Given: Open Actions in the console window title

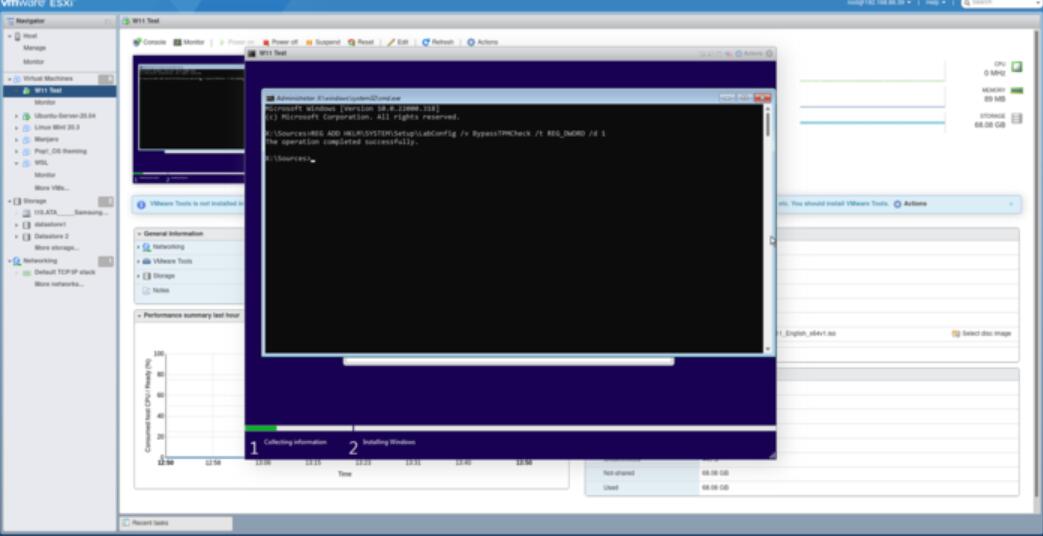Looking at the screenshot, I should pos(749,53).
